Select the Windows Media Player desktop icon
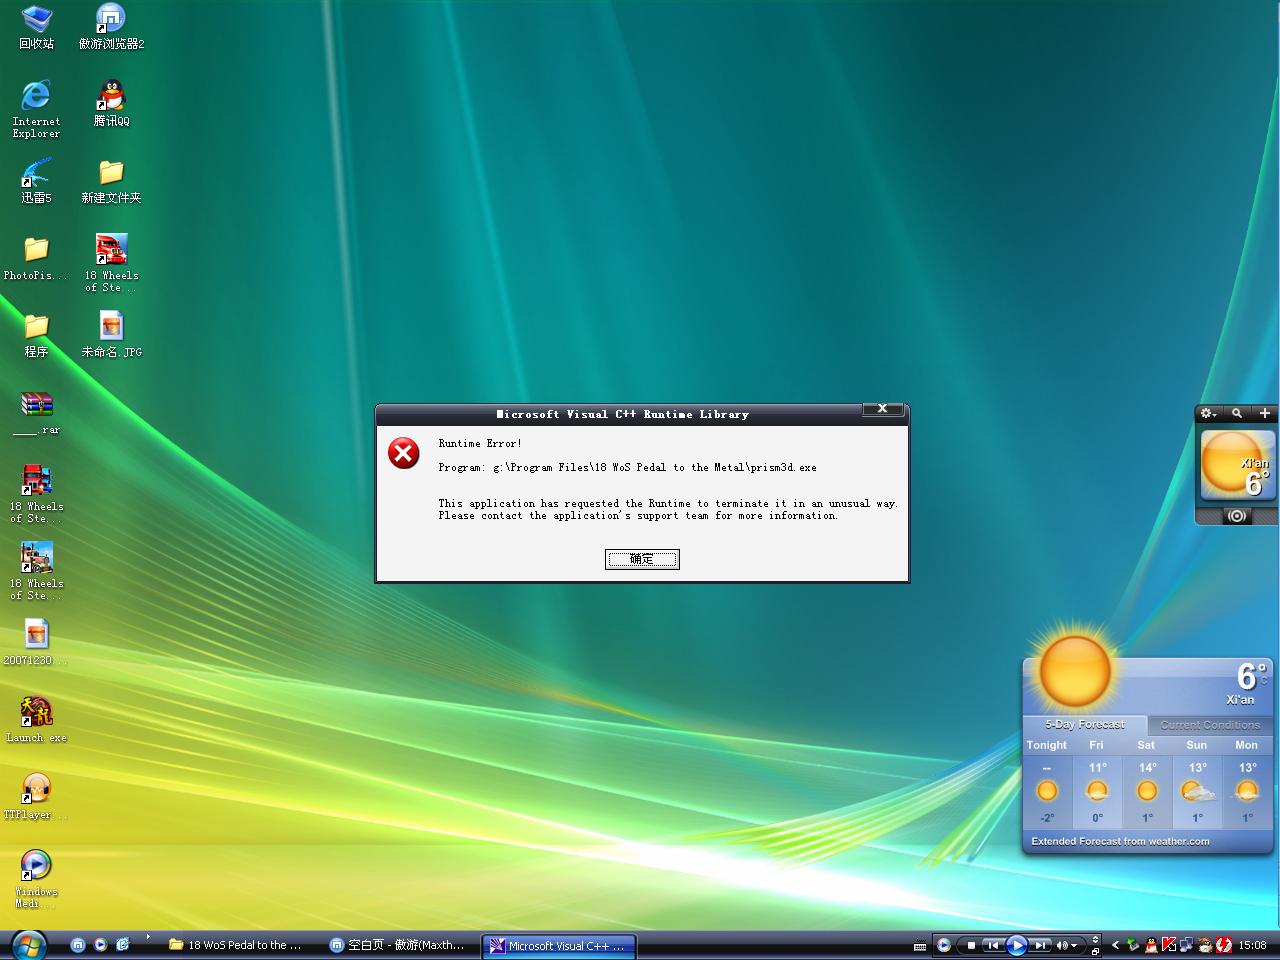Screen dimensions: 1280x960 (x=36, y=866)
